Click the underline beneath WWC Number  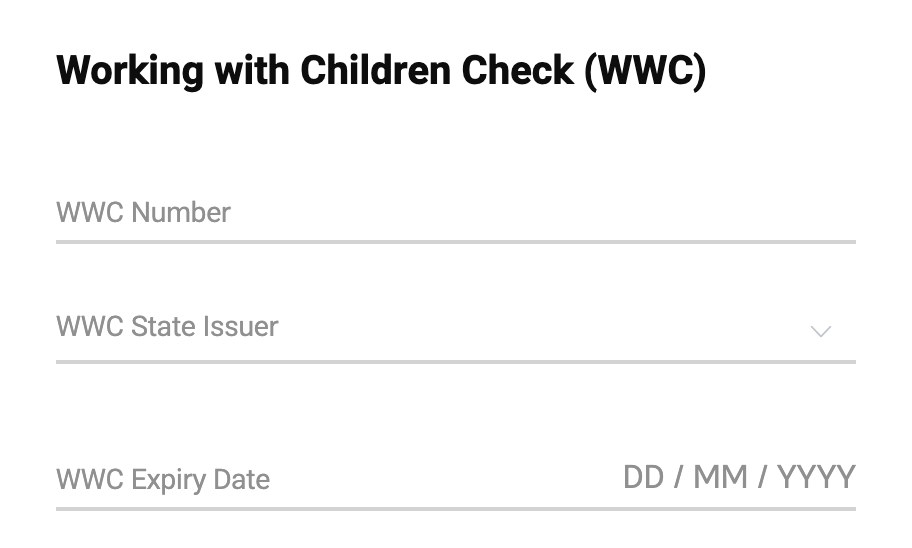pyautogui.click(x=456, y=241)
